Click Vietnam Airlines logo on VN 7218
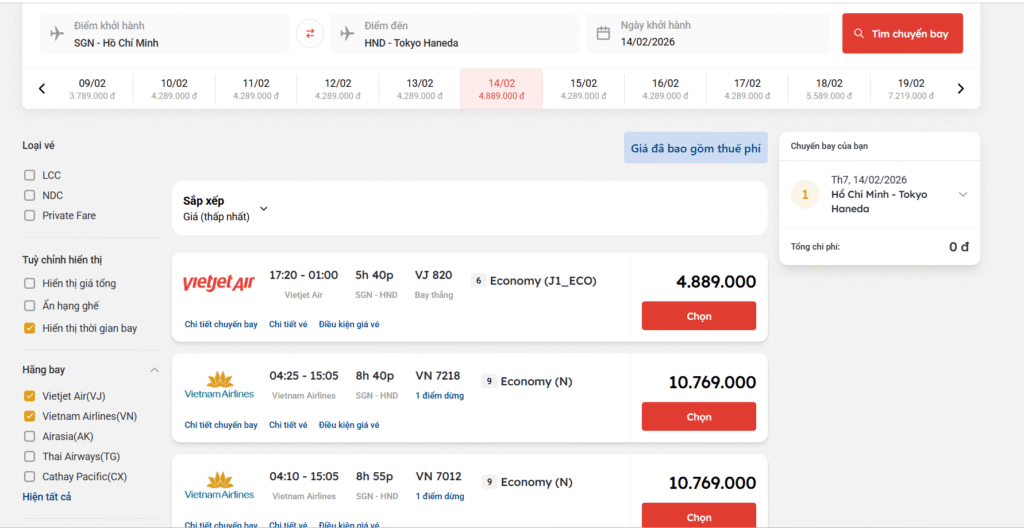Viewport: 1024px width, 528px height. [219, 384]
